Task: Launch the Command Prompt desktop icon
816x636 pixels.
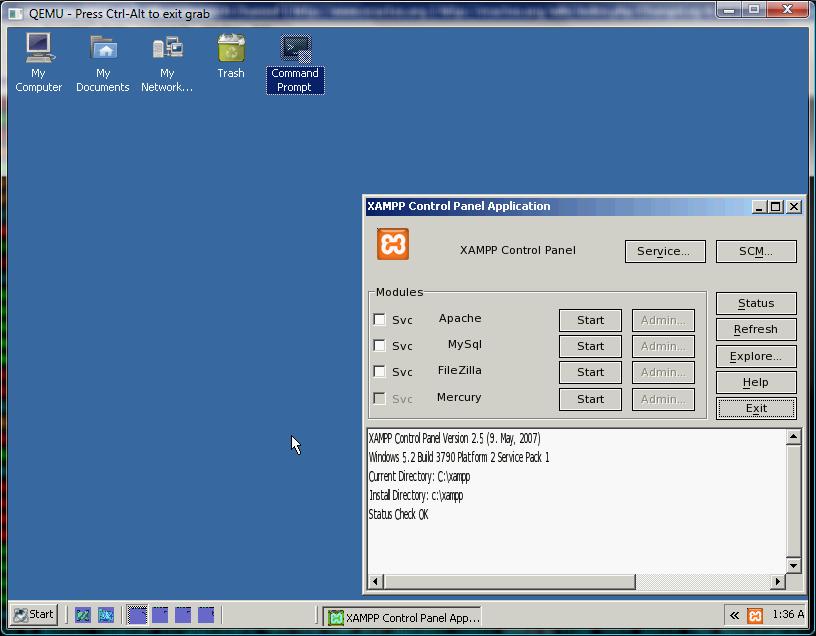Action: coord(295,50)
